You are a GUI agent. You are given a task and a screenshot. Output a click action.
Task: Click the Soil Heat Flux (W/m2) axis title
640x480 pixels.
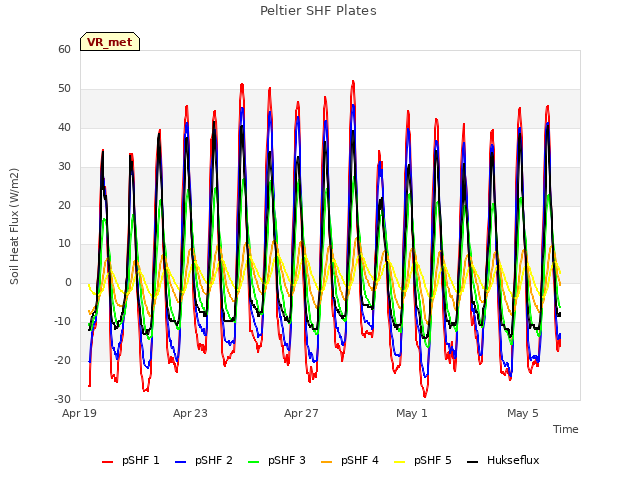[14, 226]
